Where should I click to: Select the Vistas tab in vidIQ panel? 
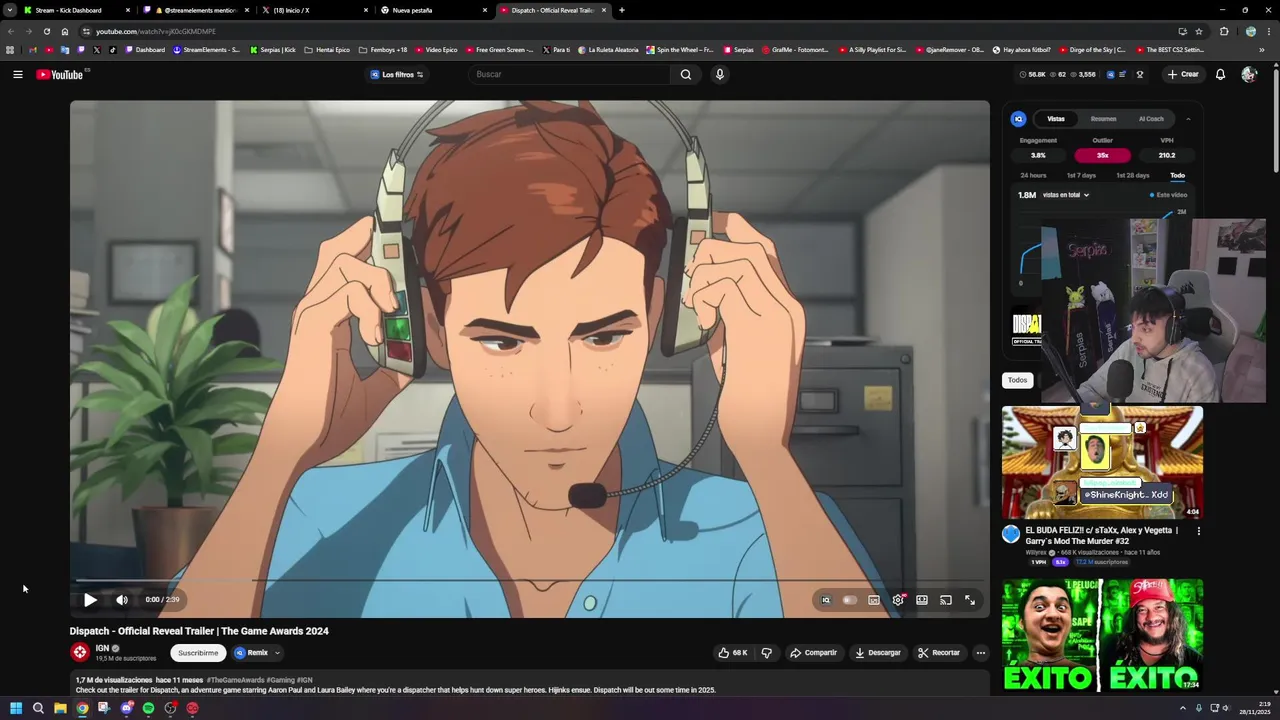click(x=1056, y=119)
